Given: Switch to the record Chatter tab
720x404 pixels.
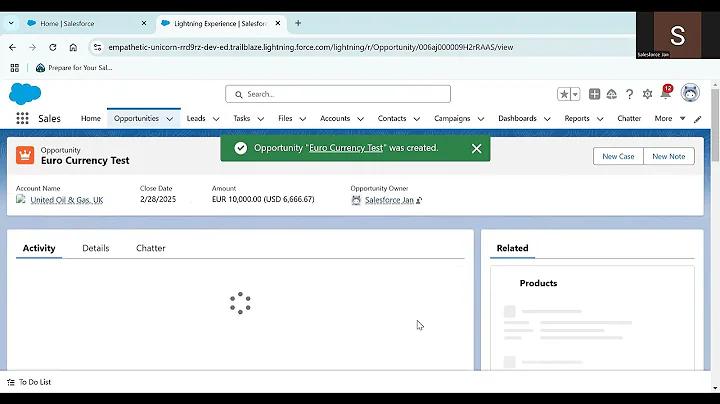Looking at the screenshot, I should click(151, 248).
